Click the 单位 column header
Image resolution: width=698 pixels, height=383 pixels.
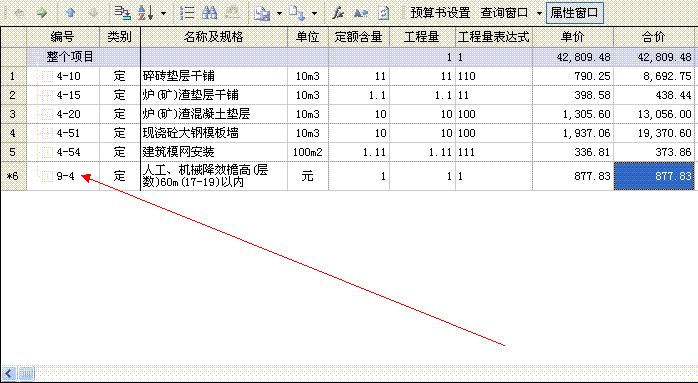click(x=308, y=37)
